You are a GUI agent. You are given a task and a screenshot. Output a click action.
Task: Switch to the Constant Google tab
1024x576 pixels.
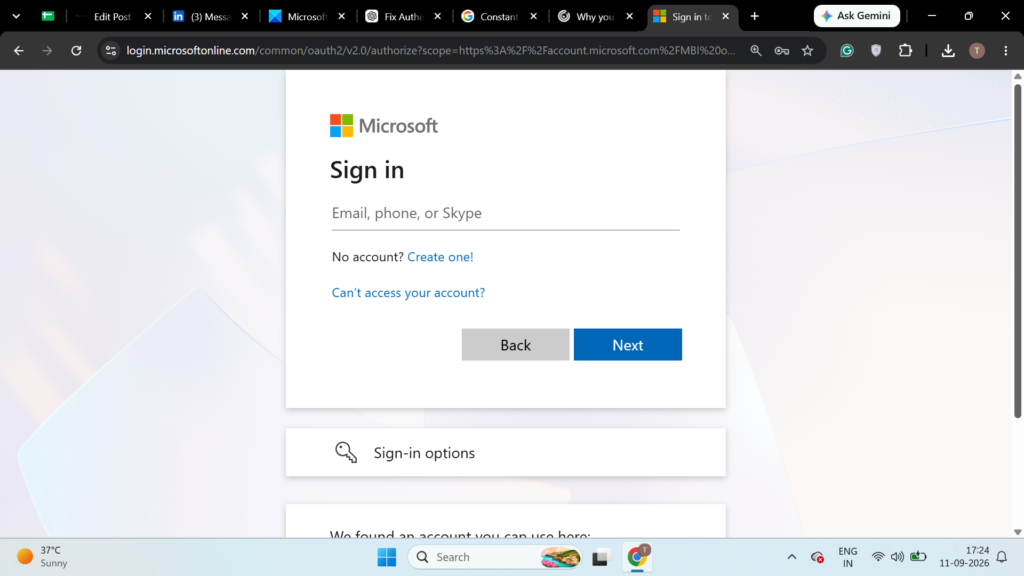pos(498,16)
